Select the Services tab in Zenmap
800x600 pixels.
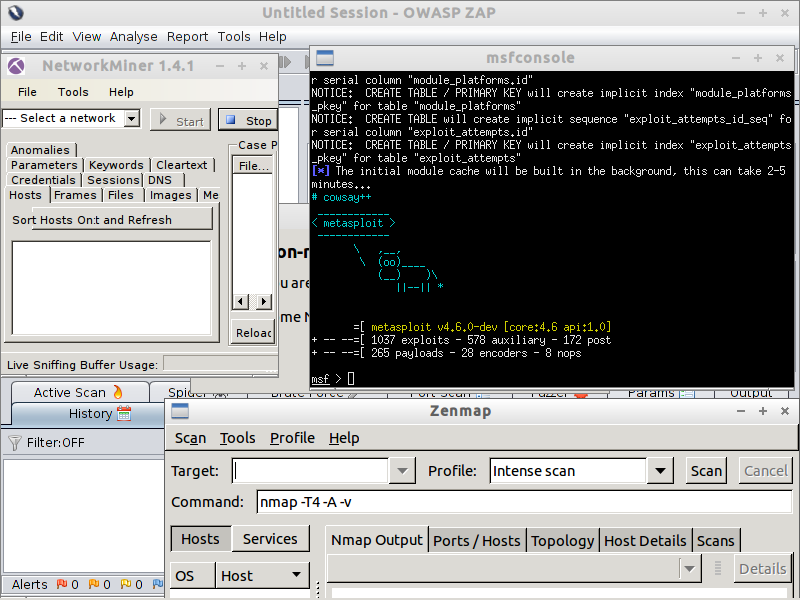pos(270,538)
